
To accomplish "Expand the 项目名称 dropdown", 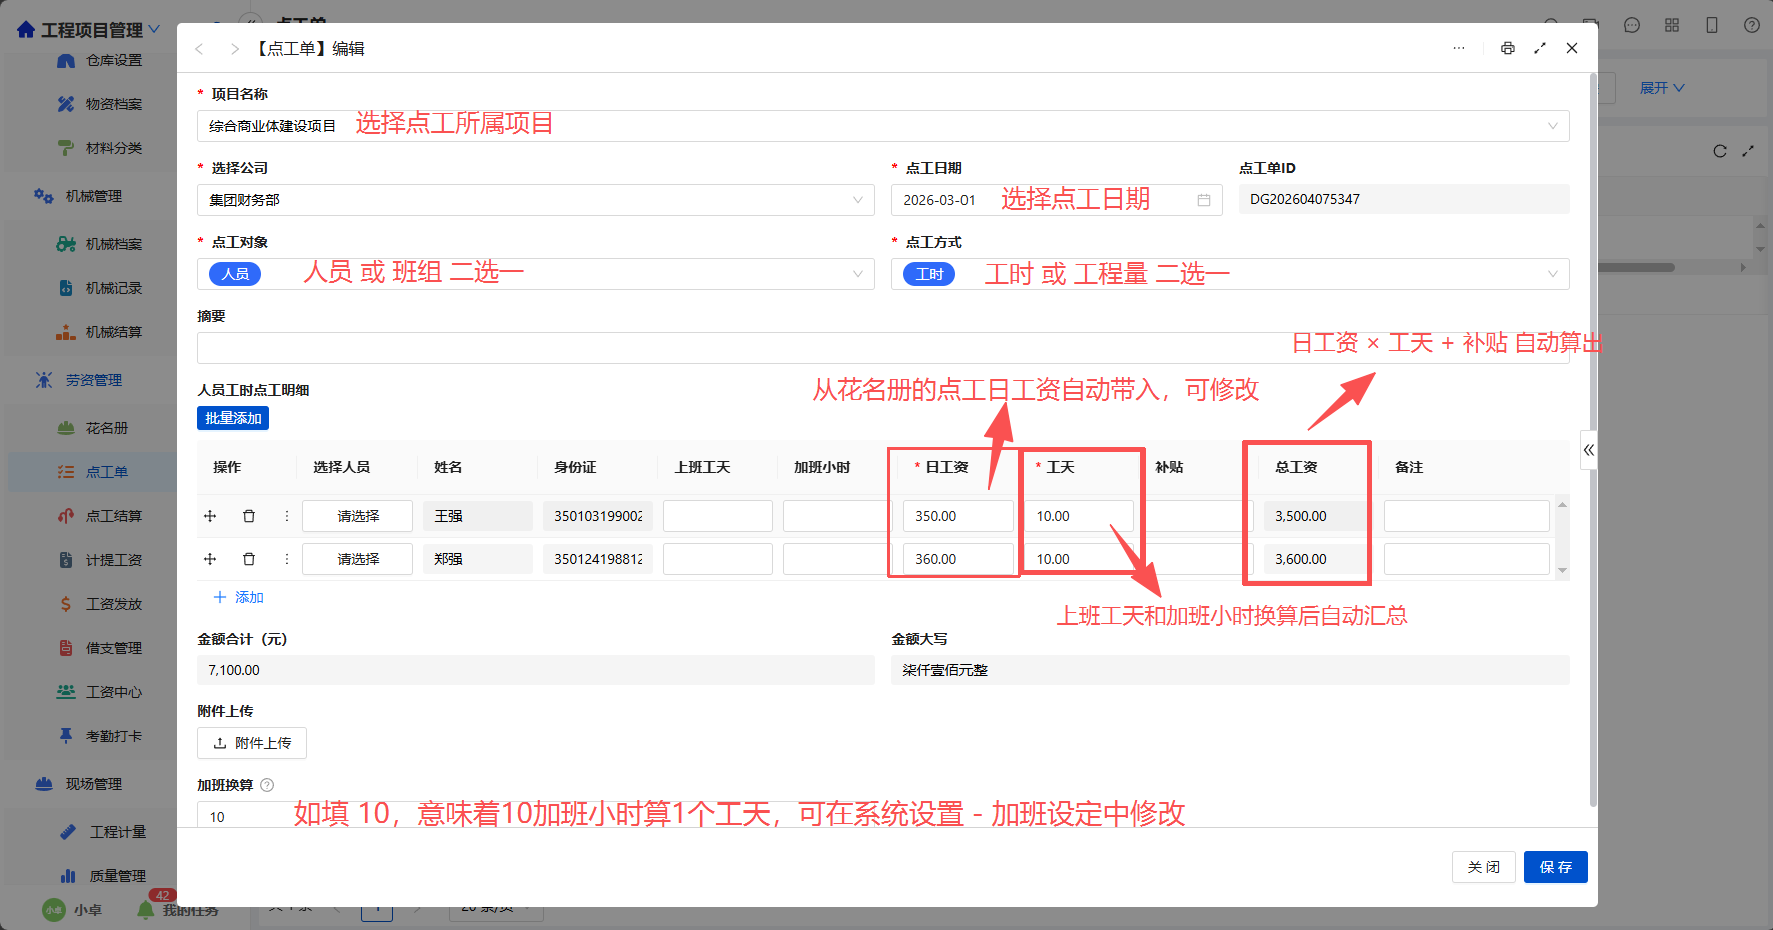I will click(1553, 126).
